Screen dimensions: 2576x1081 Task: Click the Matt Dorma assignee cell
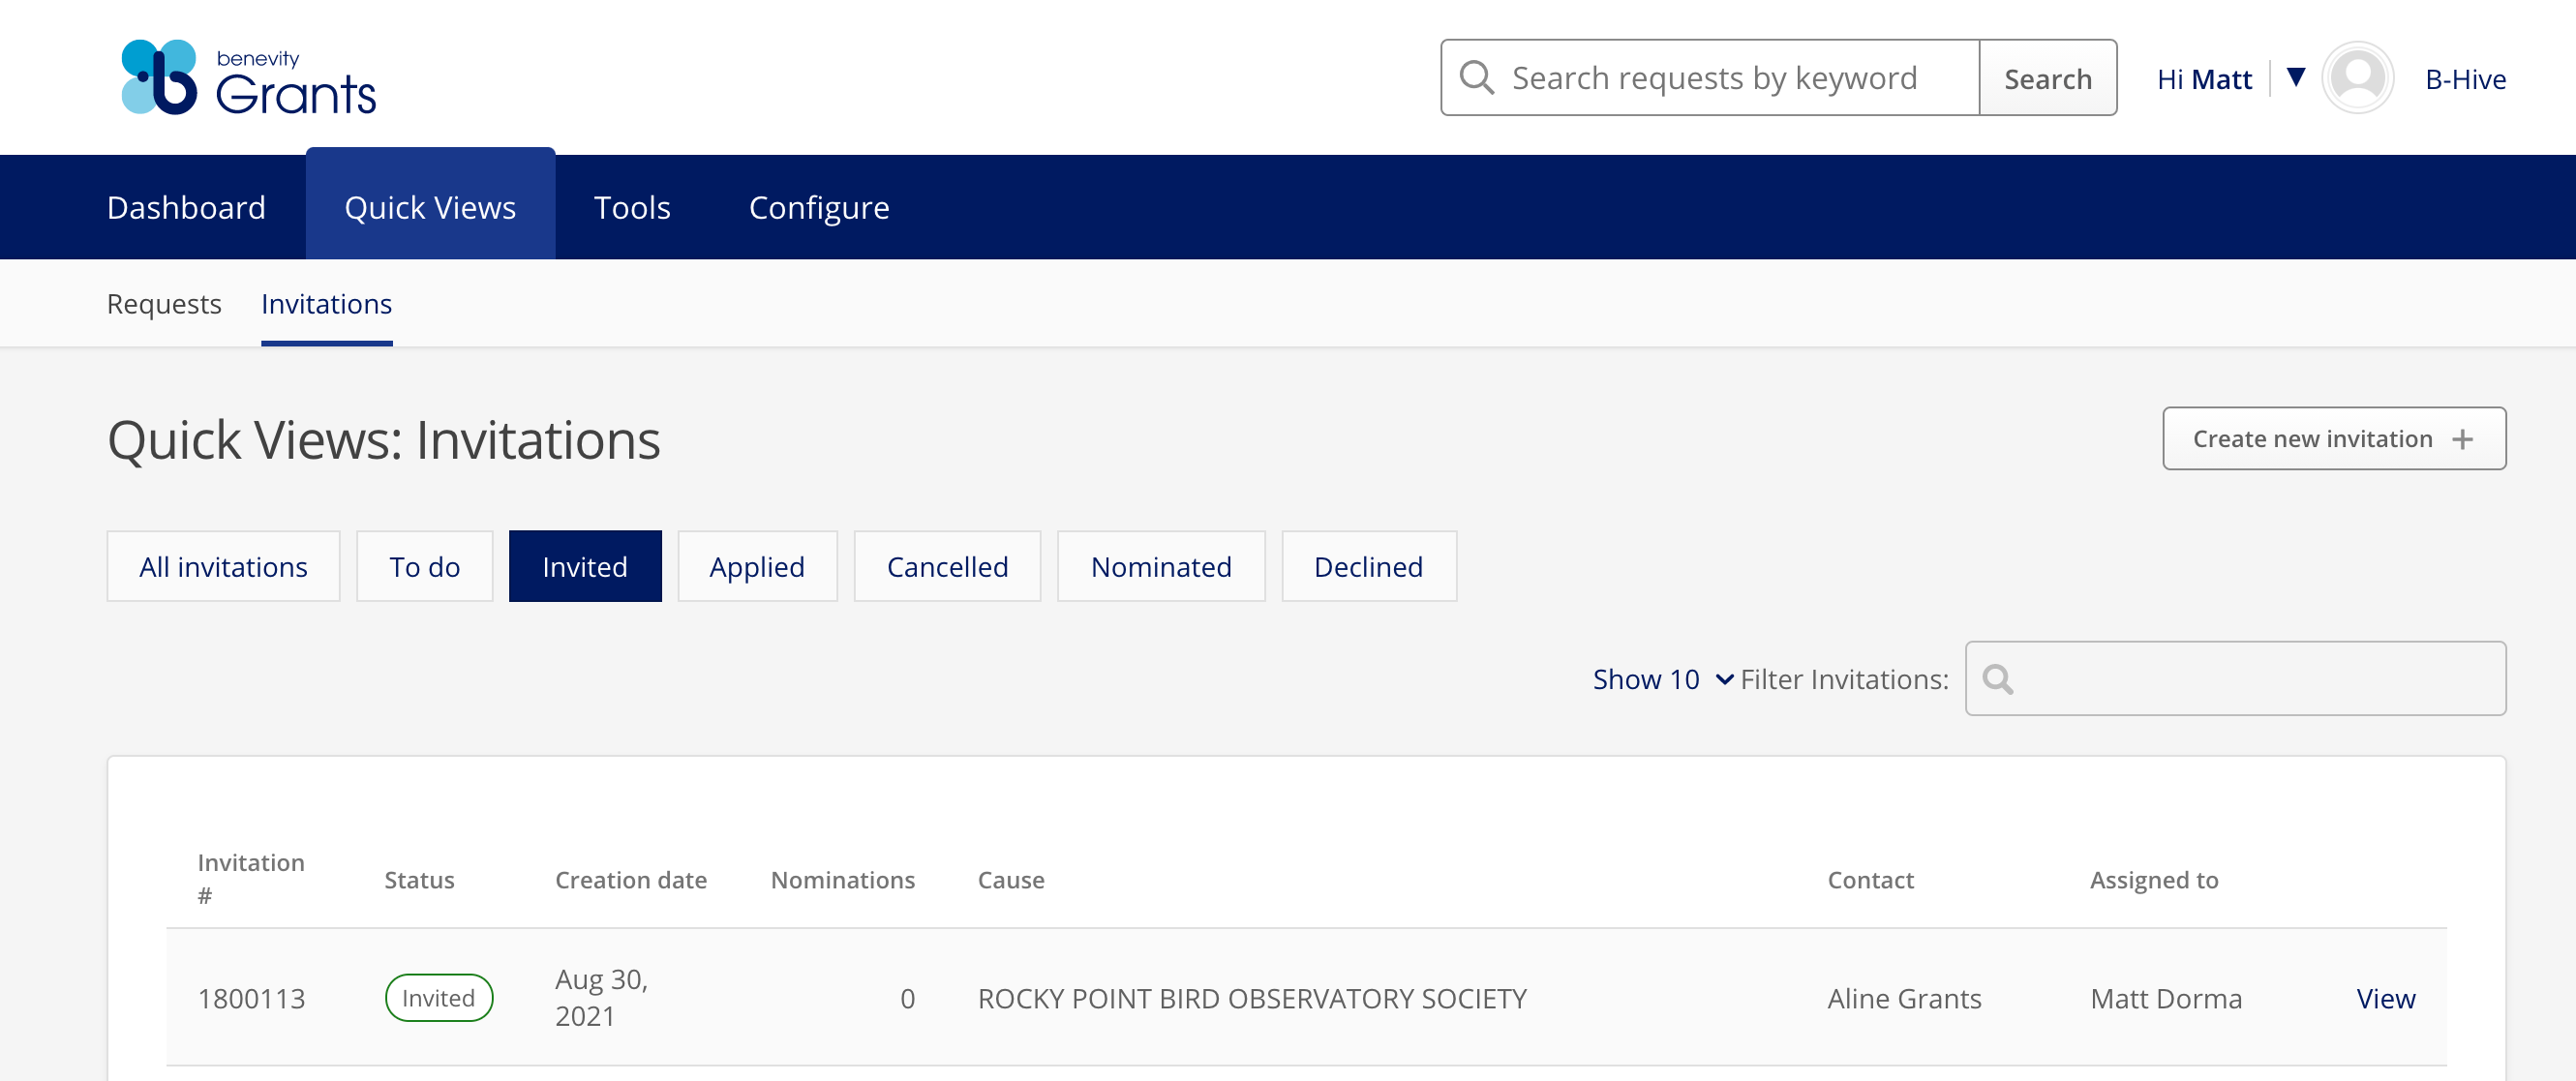2166,998
